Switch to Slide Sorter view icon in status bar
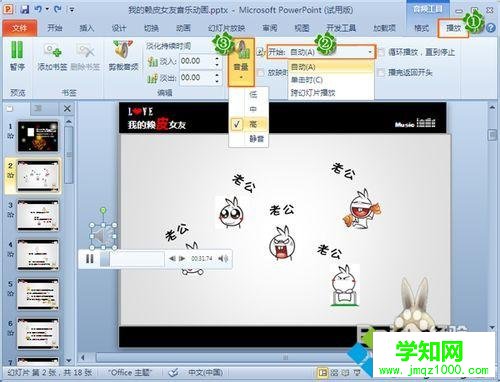The image size is (500, 382). pyautogui.click(x=334, y=372)
